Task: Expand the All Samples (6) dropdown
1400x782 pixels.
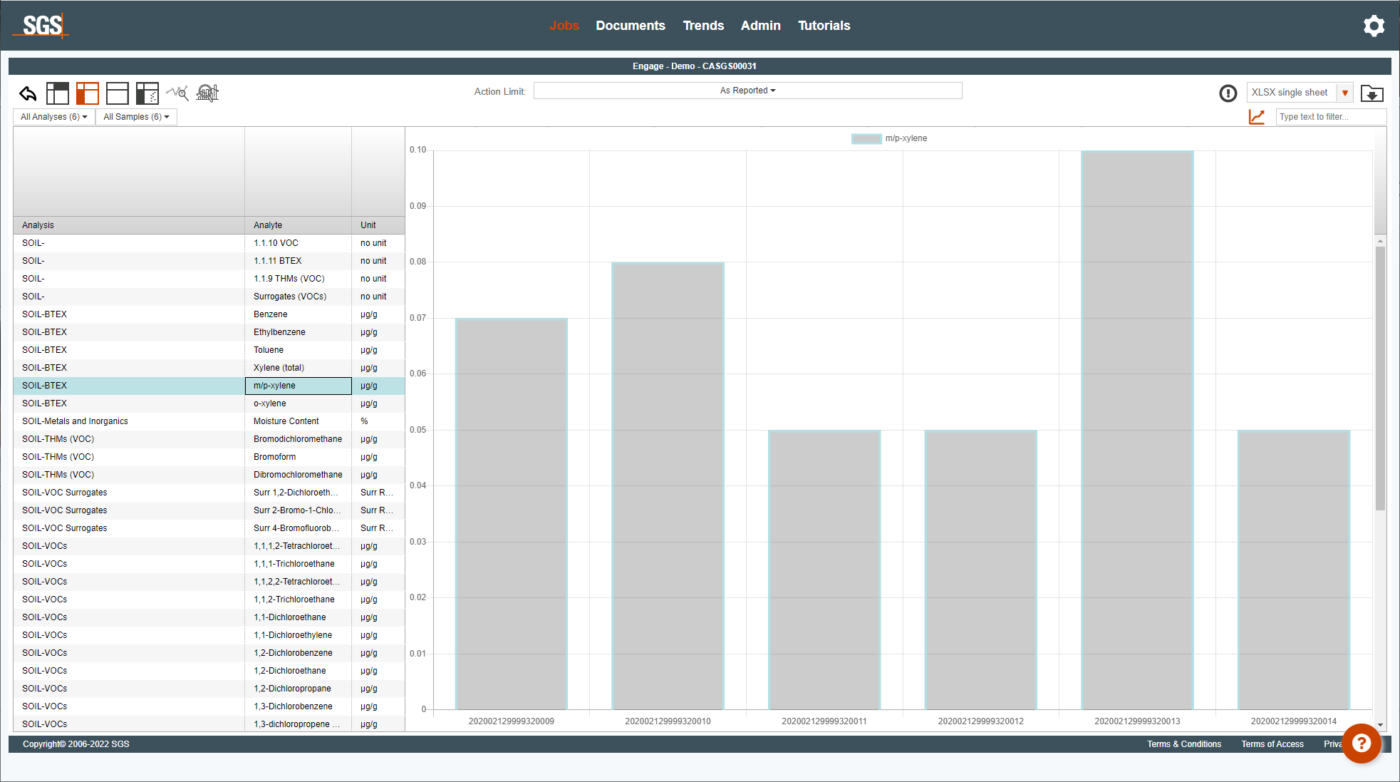Action: (136, 117)
